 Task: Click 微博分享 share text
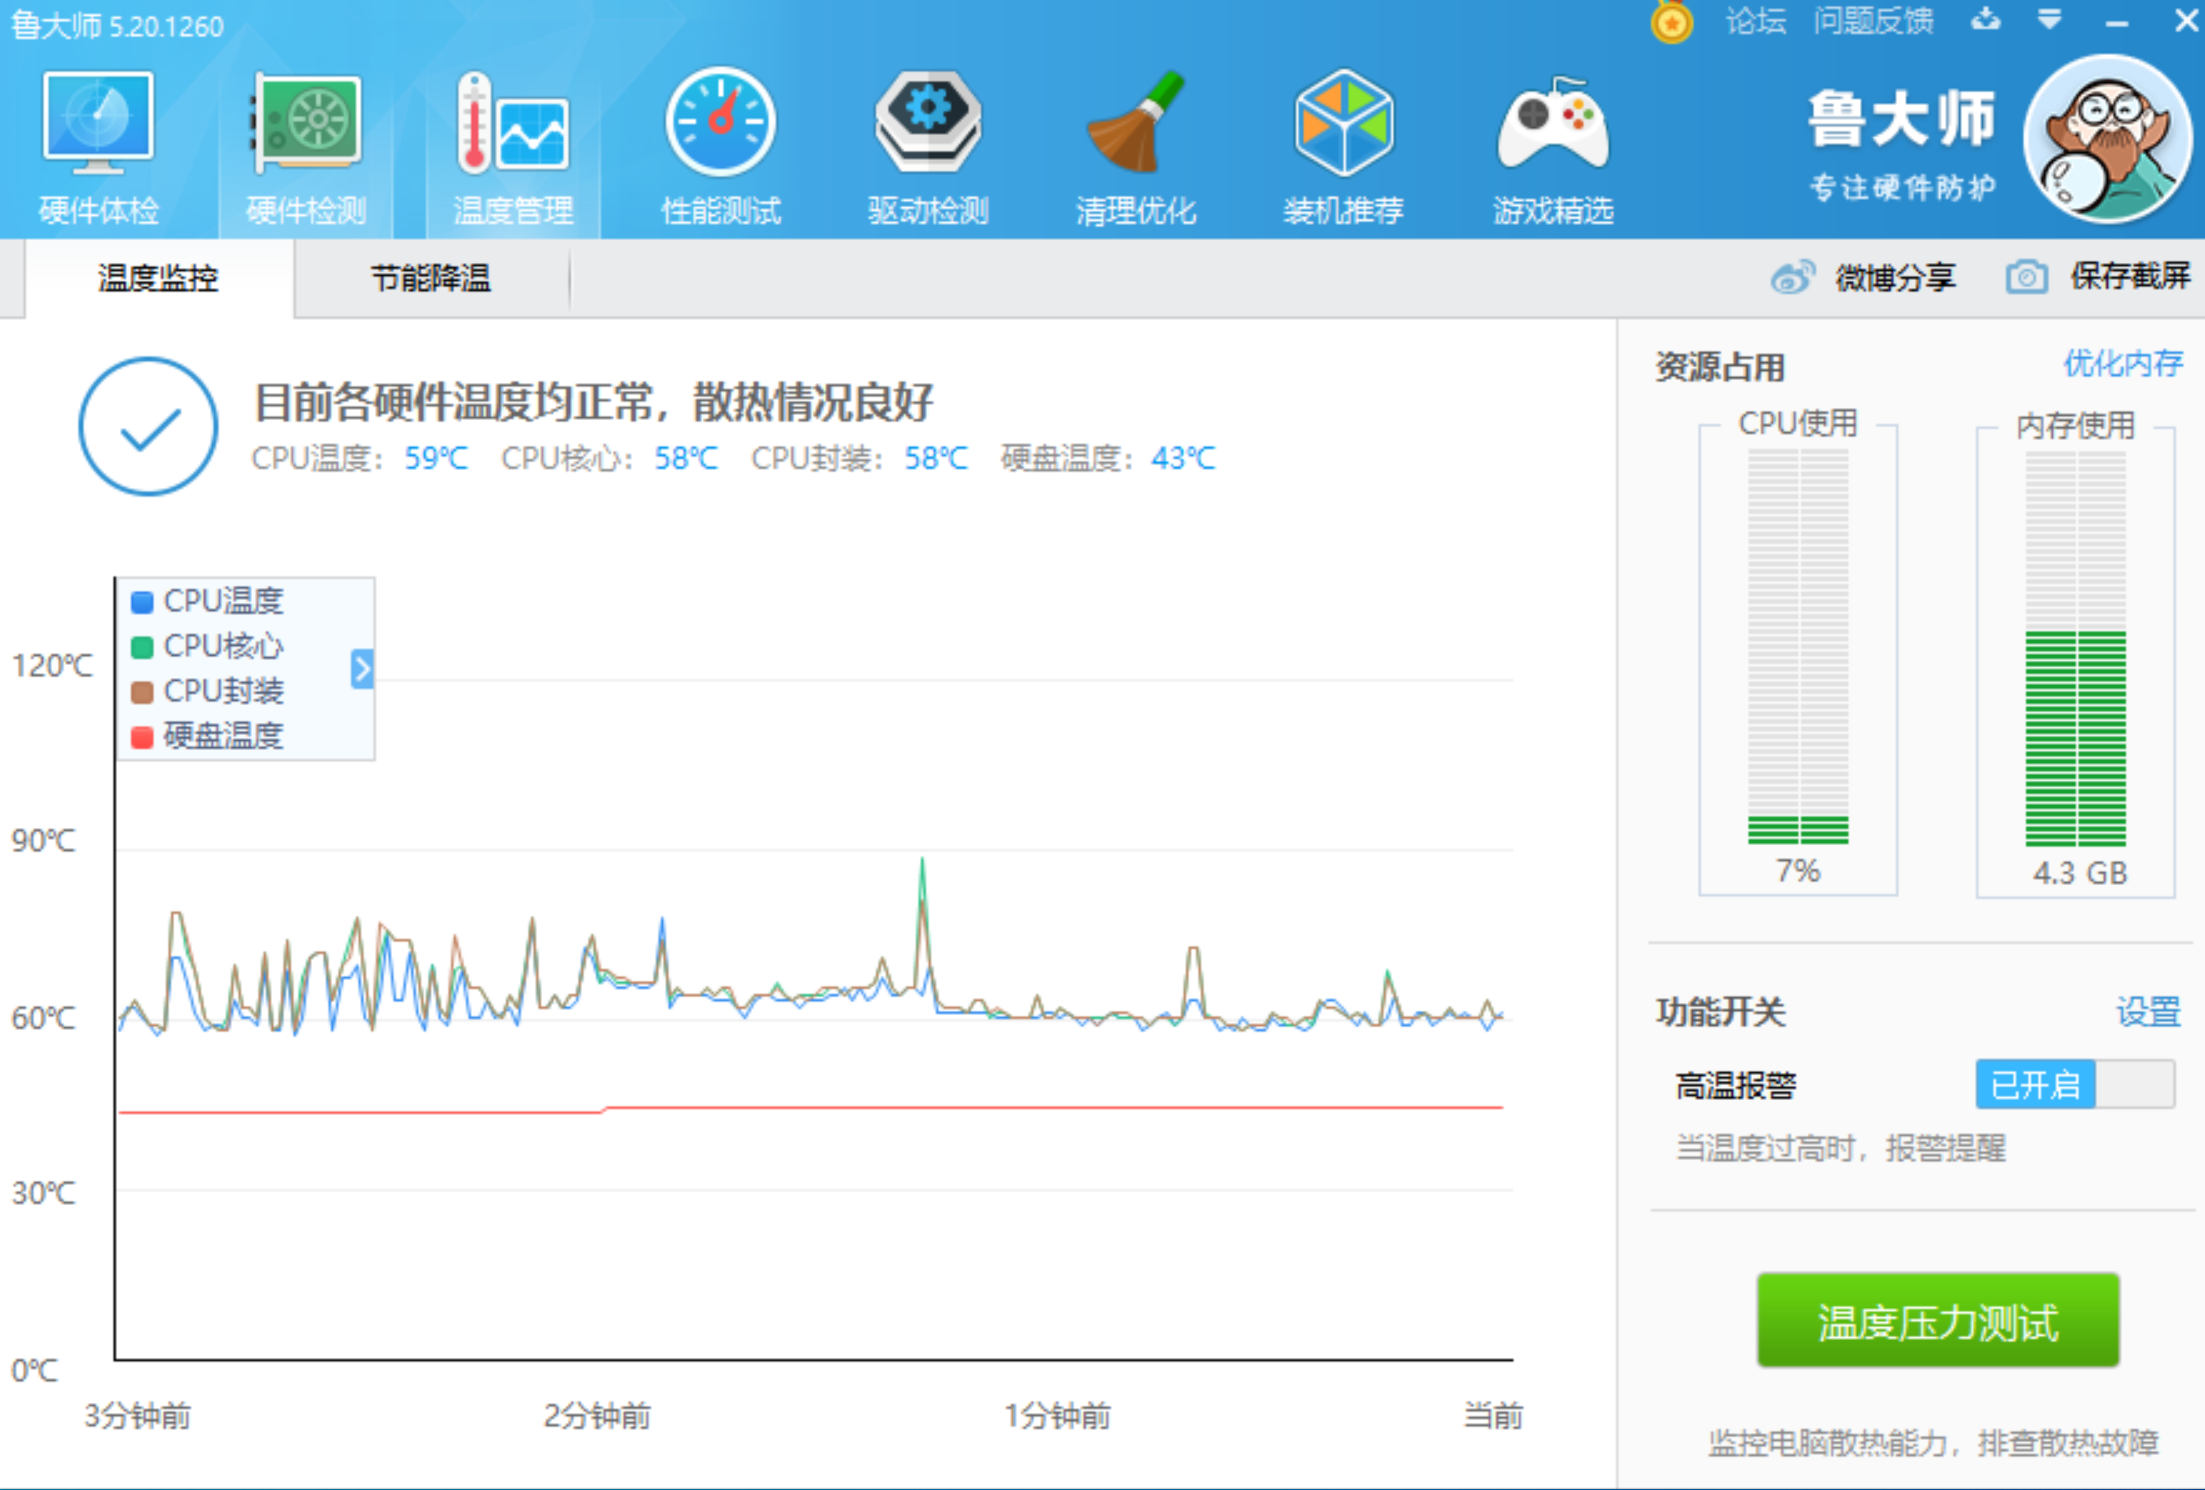tap(1895, 277)
